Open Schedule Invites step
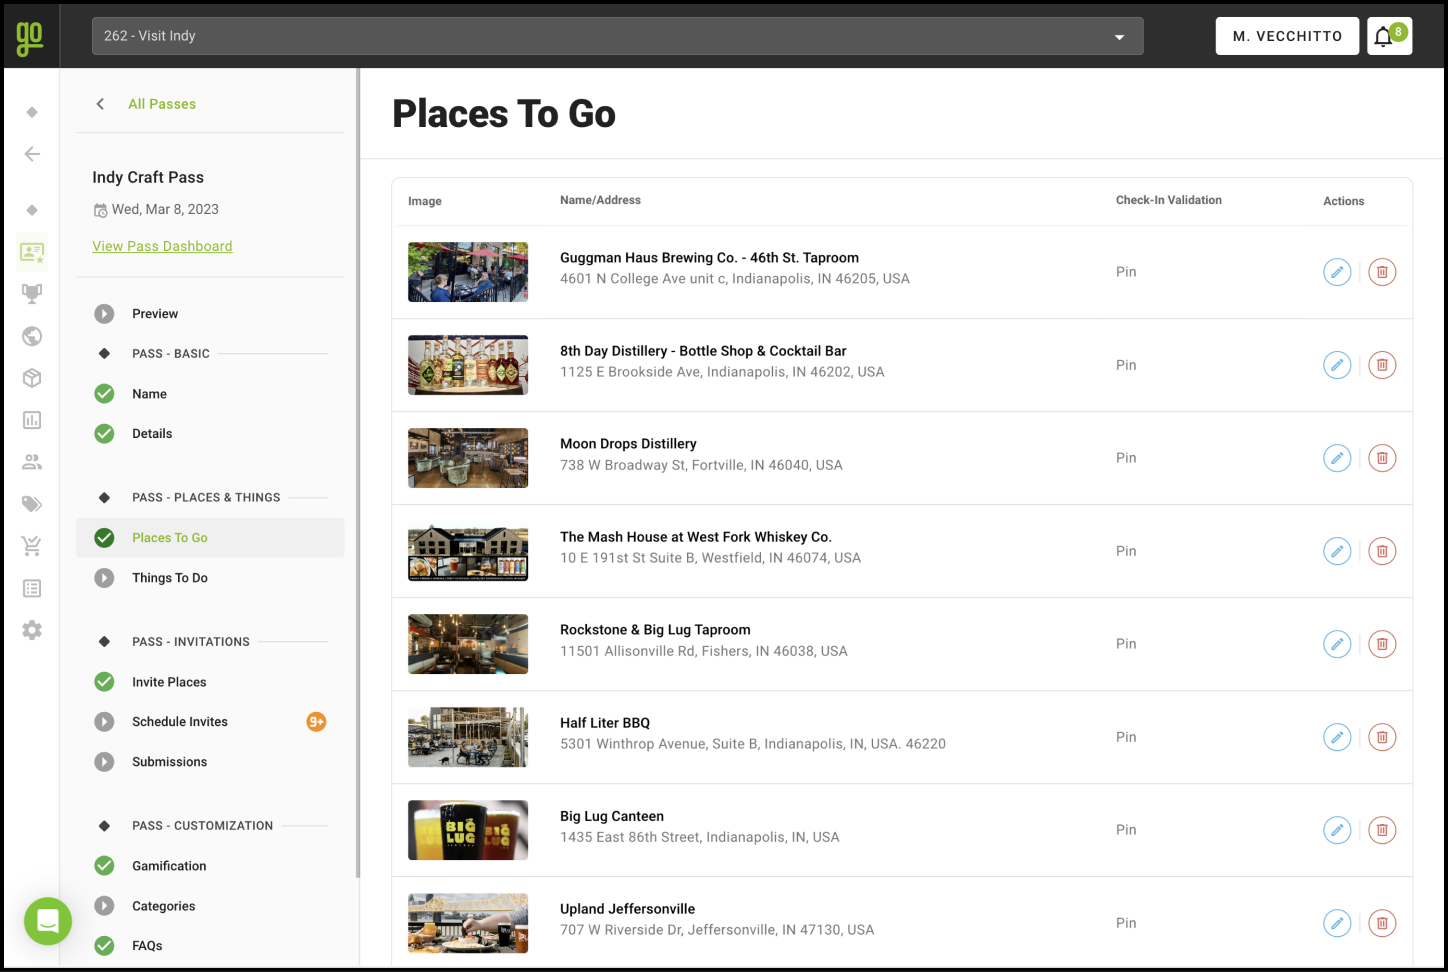This screenshot has height=972, width=1448. (x=210, y=722)
